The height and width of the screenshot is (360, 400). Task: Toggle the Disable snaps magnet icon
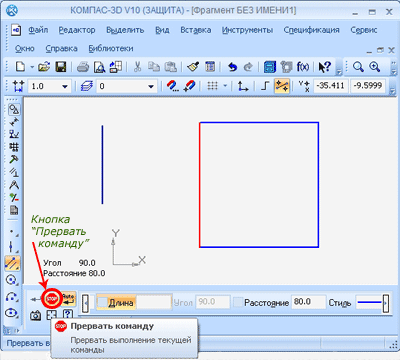tap(189, 86)
